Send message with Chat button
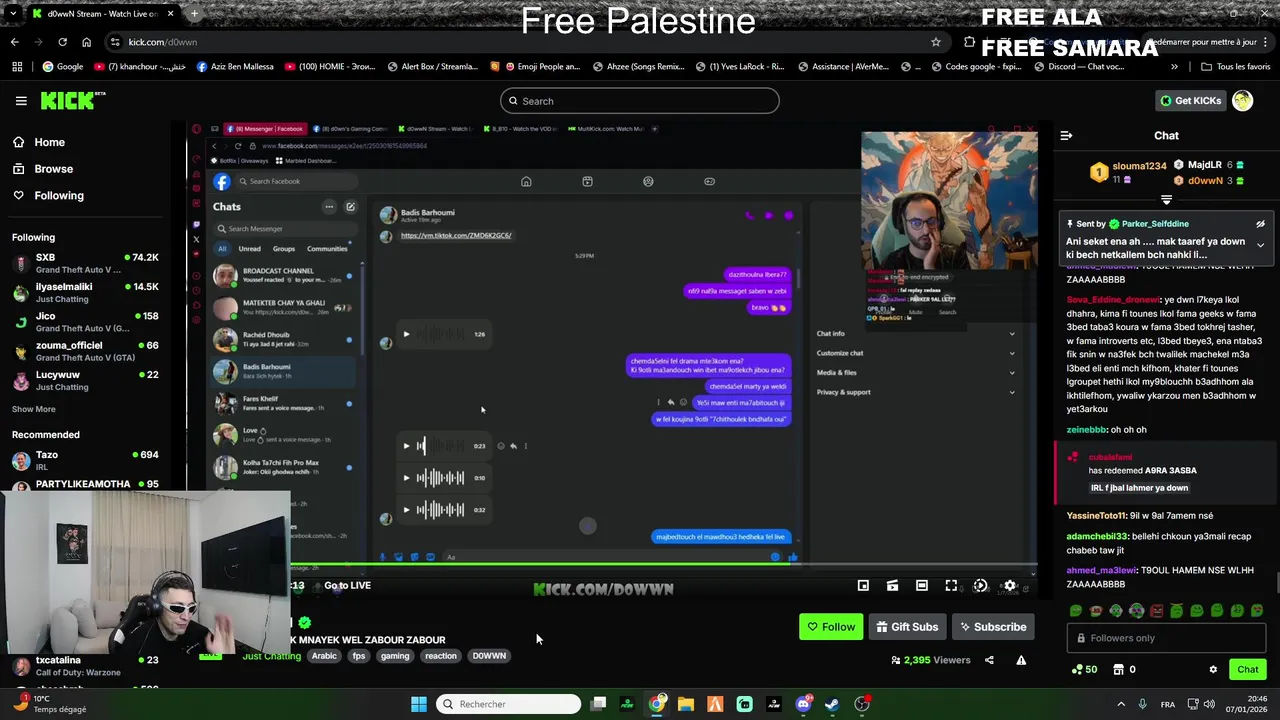Image resolution: width=1280 pixels, height=720 pixels. 1248,669
